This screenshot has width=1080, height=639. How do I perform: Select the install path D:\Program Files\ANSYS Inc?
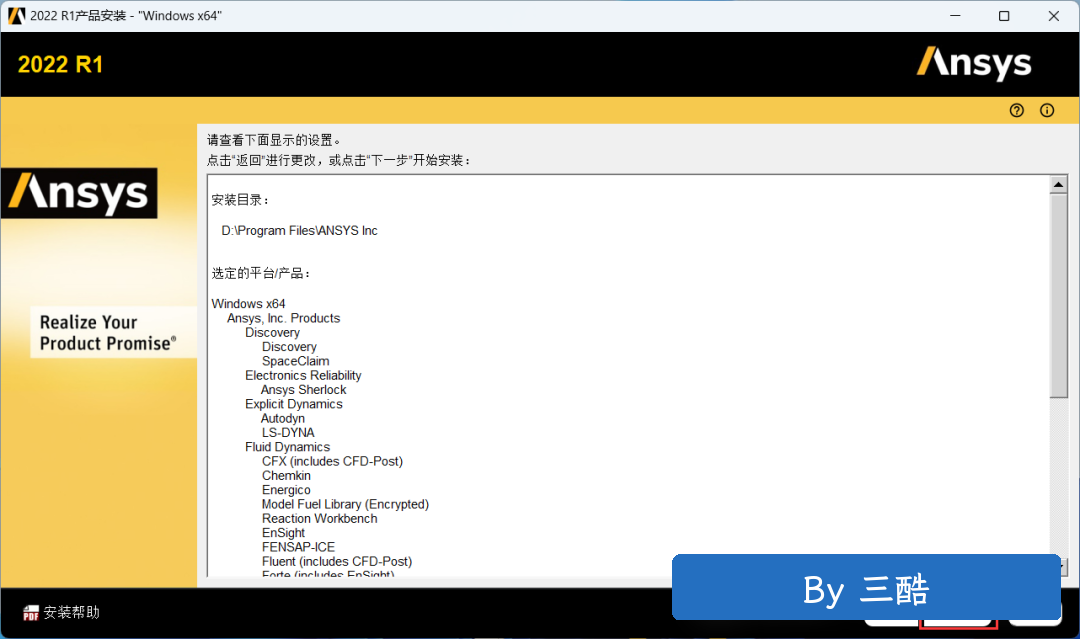tap(300, 231)
